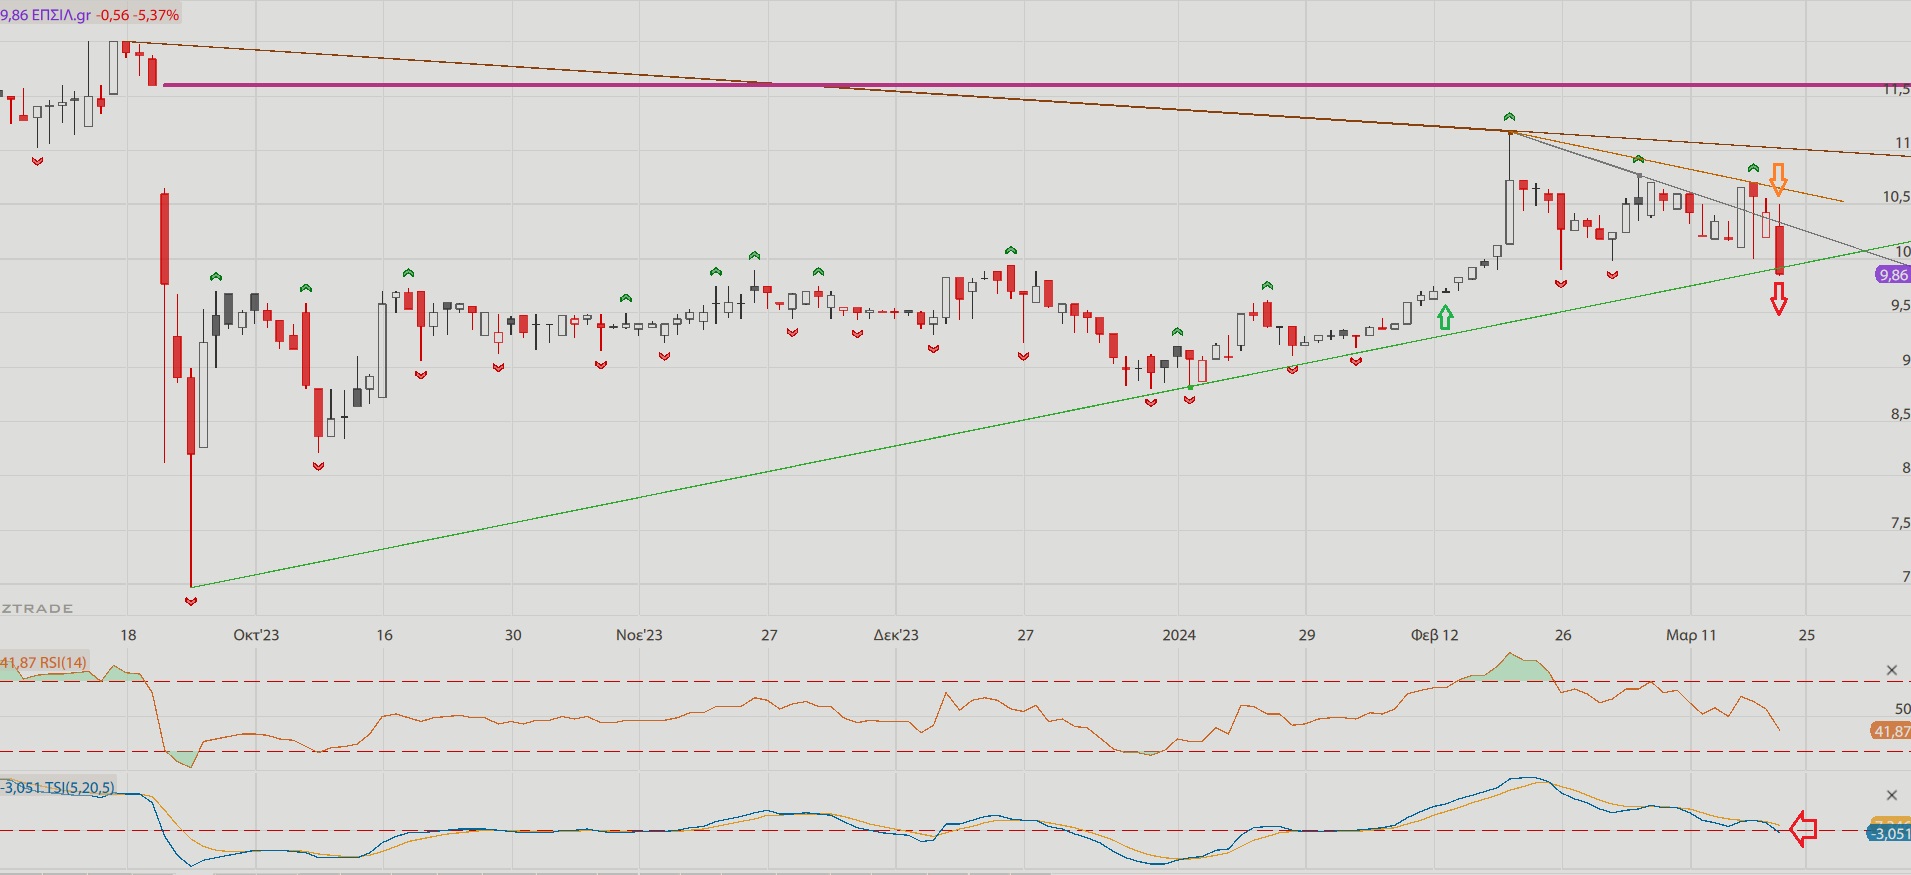Close the RSI(14) indicator panel
Screen dimensions: 1911x875
pyautogui.click(x=1891, y=671)
